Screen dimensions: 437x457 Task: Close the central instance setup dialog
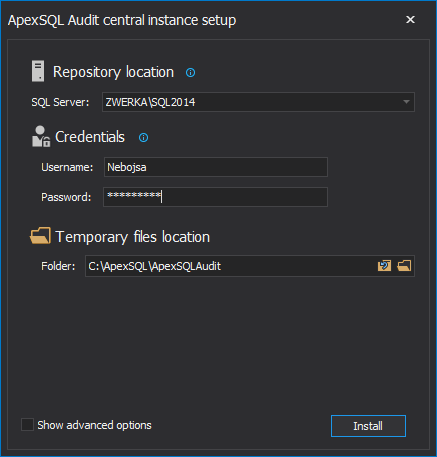[x=410, y=20]
